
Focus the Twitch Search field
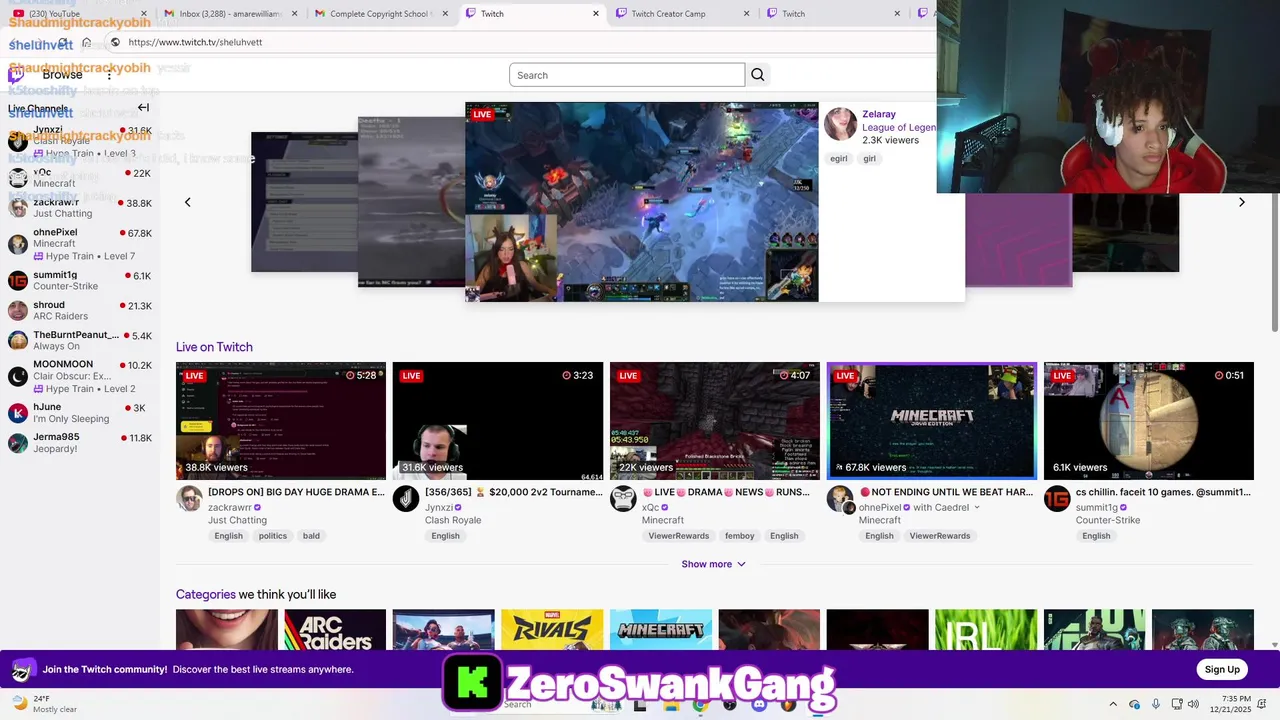(627, 75)
